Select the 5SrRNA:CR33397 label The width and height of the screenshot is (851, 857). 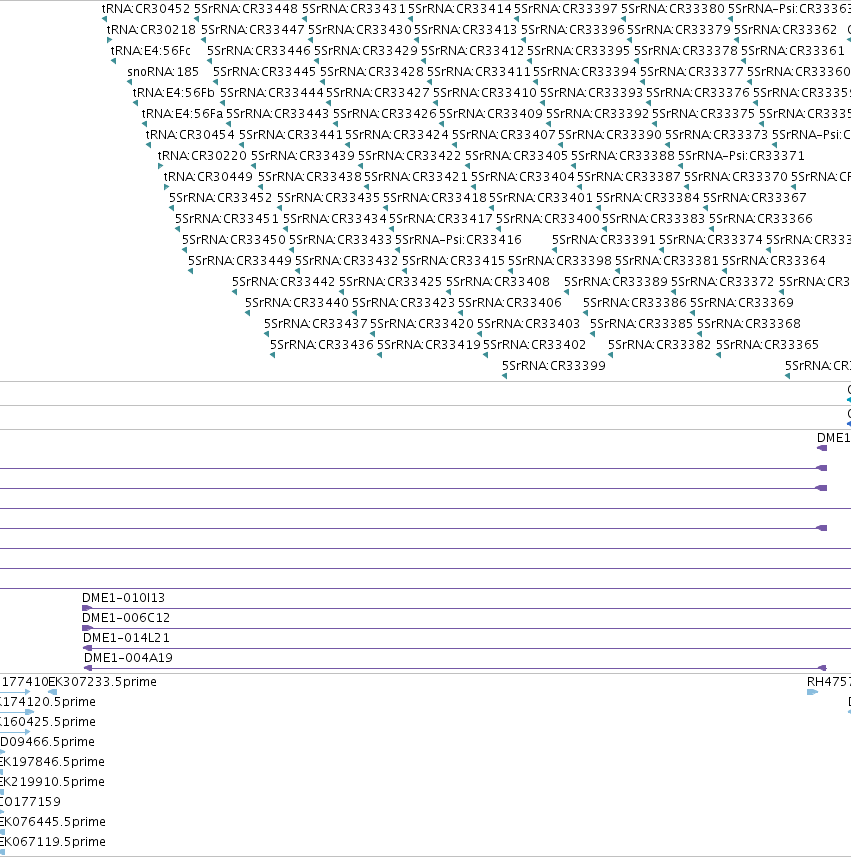566,9
